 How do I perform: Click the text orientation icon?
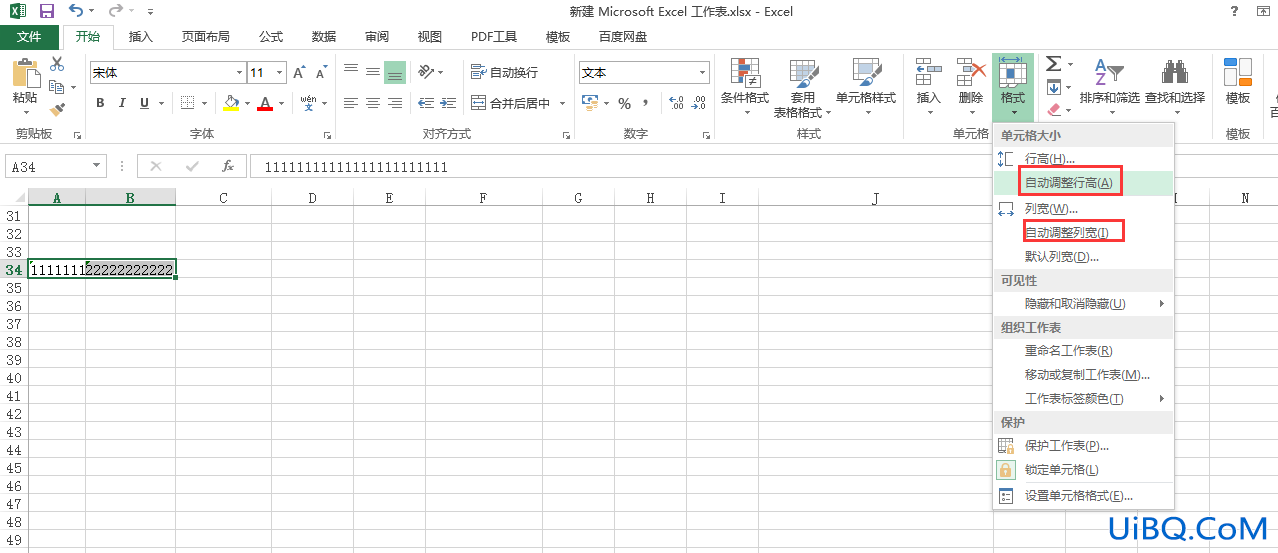[427, 72]
